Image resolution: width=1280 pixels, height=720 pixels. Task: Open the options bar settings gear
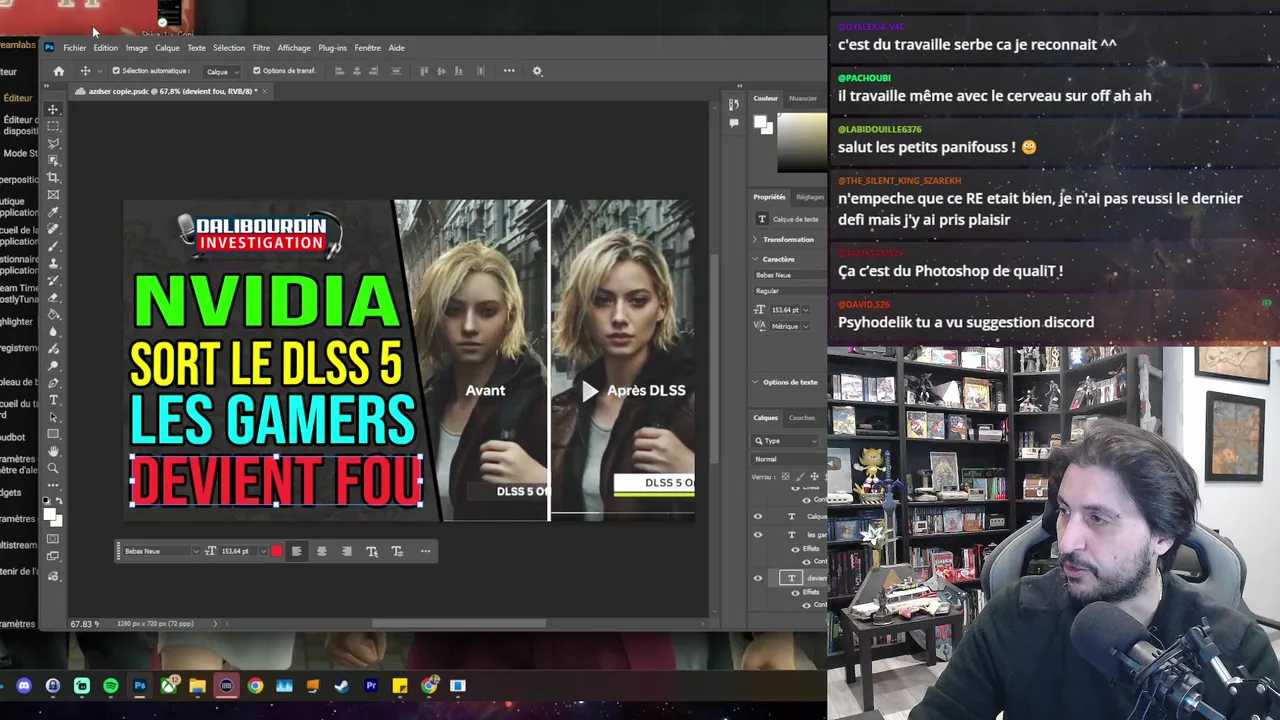pyautogui.click(x=537, y=71)
